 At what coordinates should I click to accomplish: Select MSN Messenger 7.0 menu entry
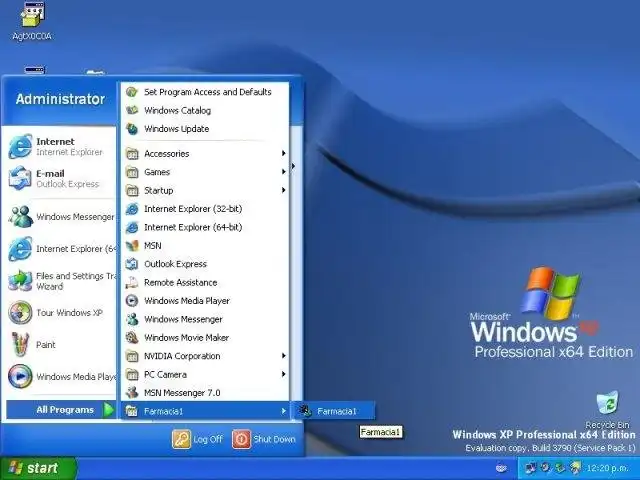tap(205, 393)
